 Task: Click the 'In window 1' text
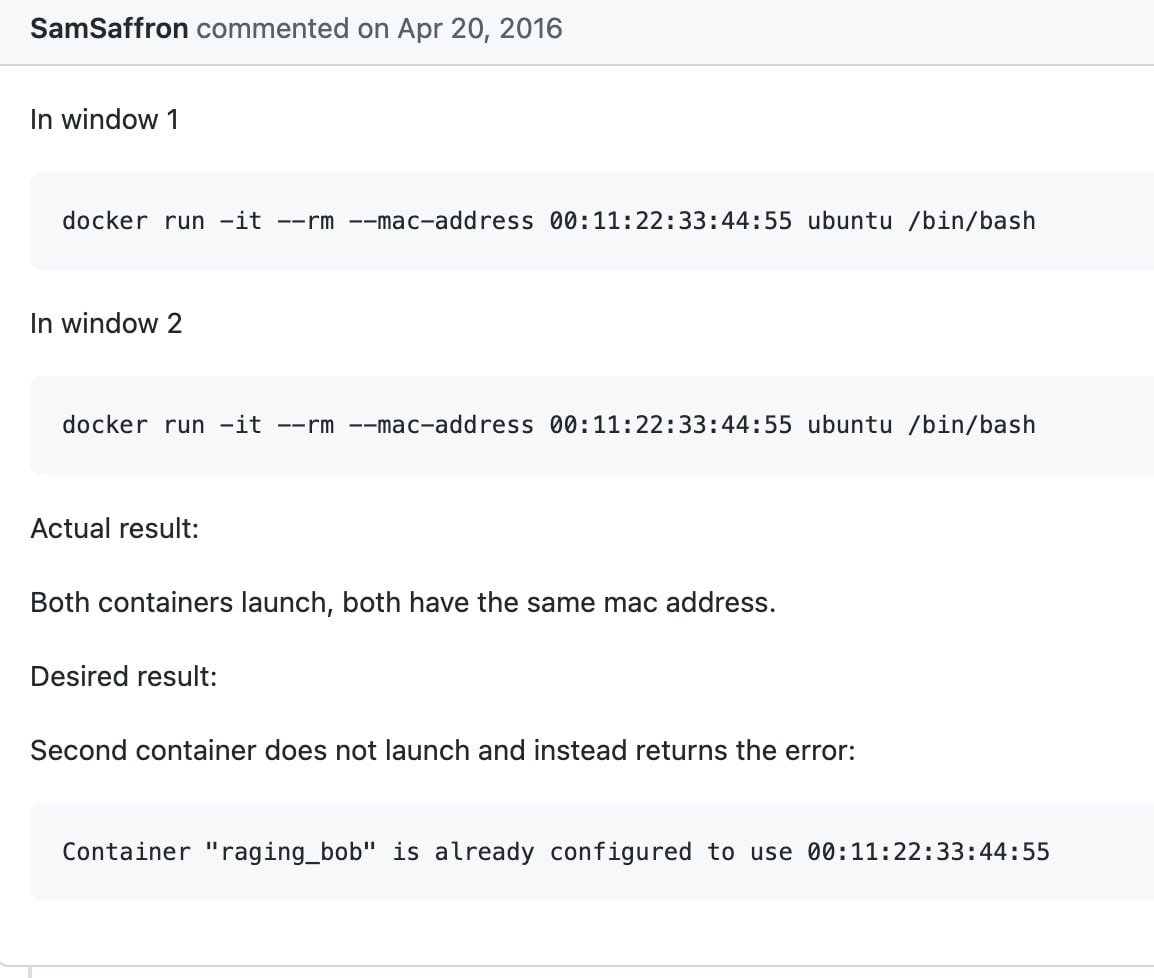(x=105, y=120)
